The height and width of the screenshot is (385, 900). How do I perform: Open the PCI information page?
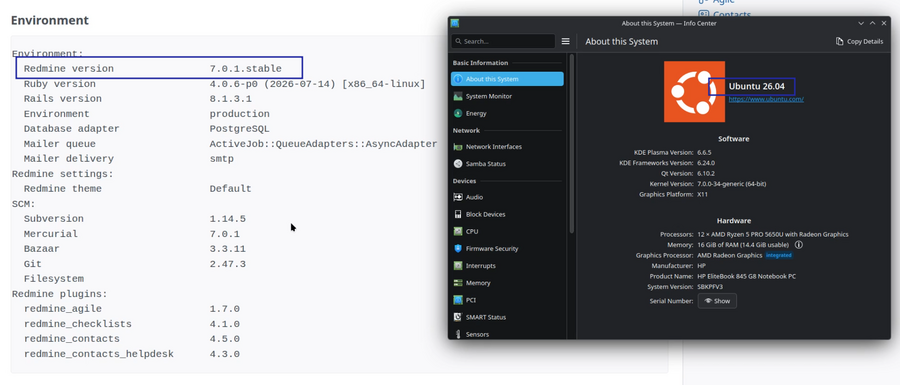click(507, 300)
